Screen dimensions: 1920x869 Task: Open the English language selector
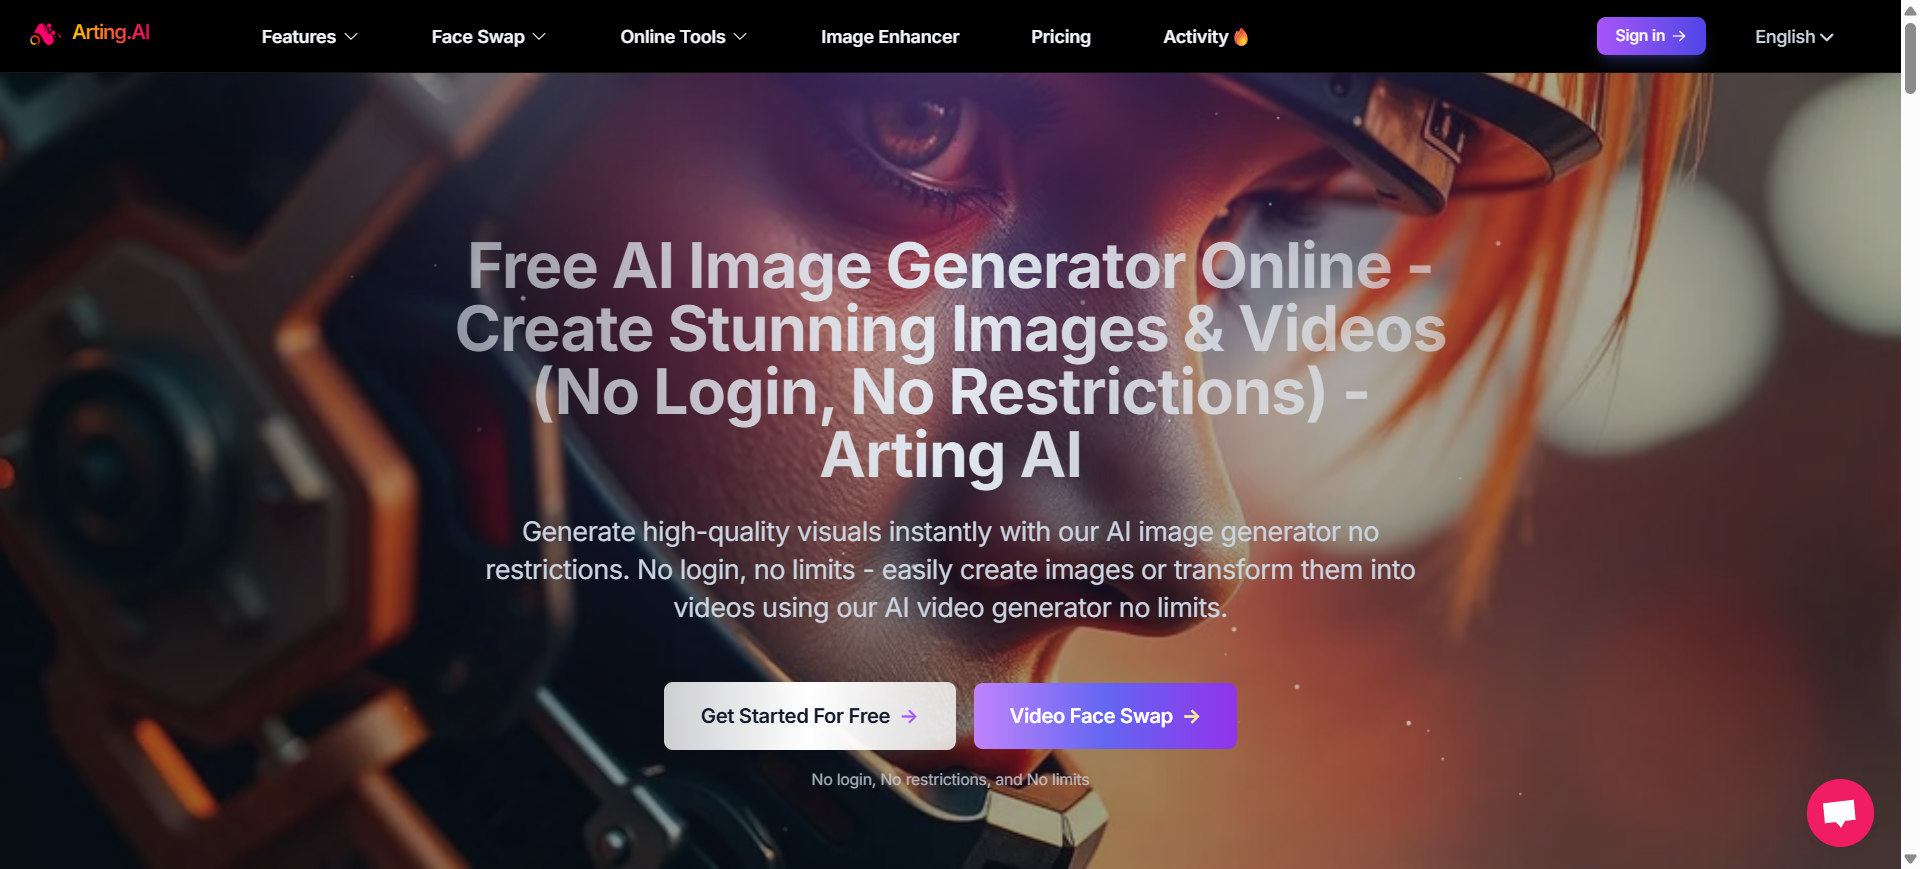(x=1793, y=37)
